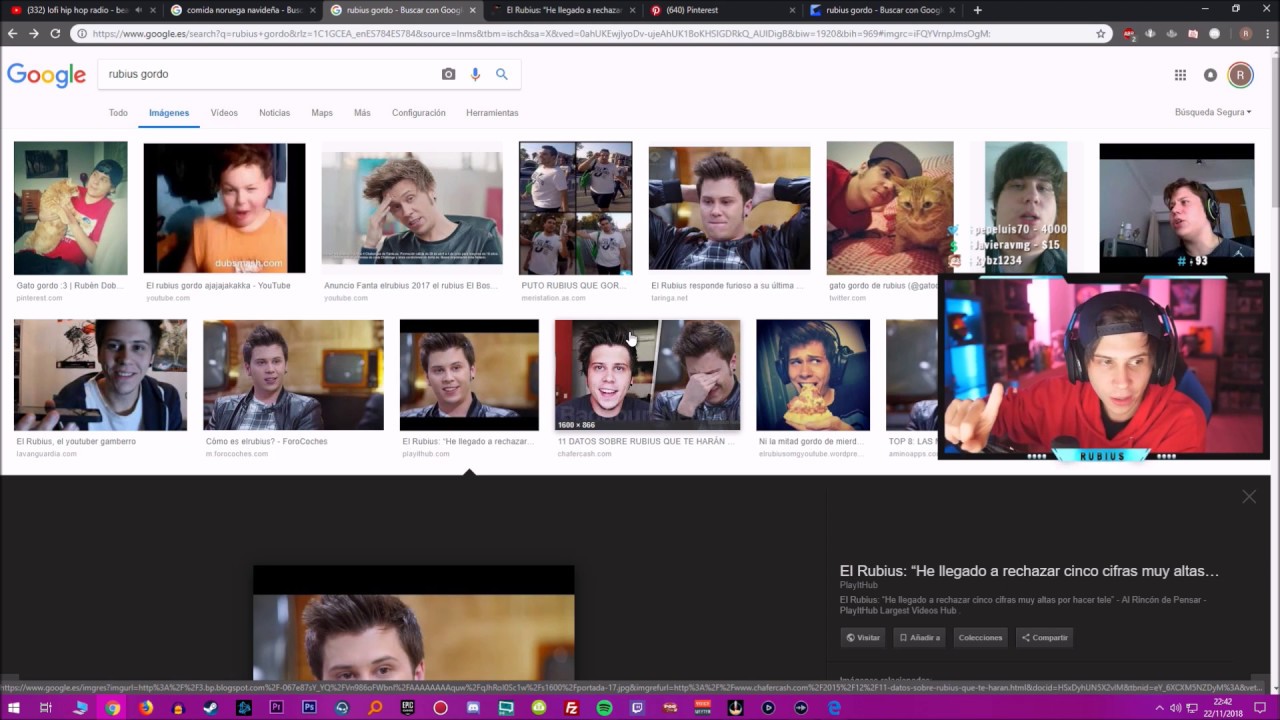Click the PlayItHub source link

coord(859,585)
